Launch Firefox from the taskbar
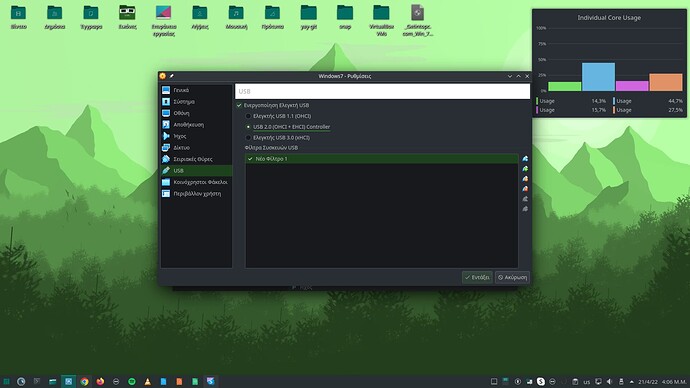 100,381
